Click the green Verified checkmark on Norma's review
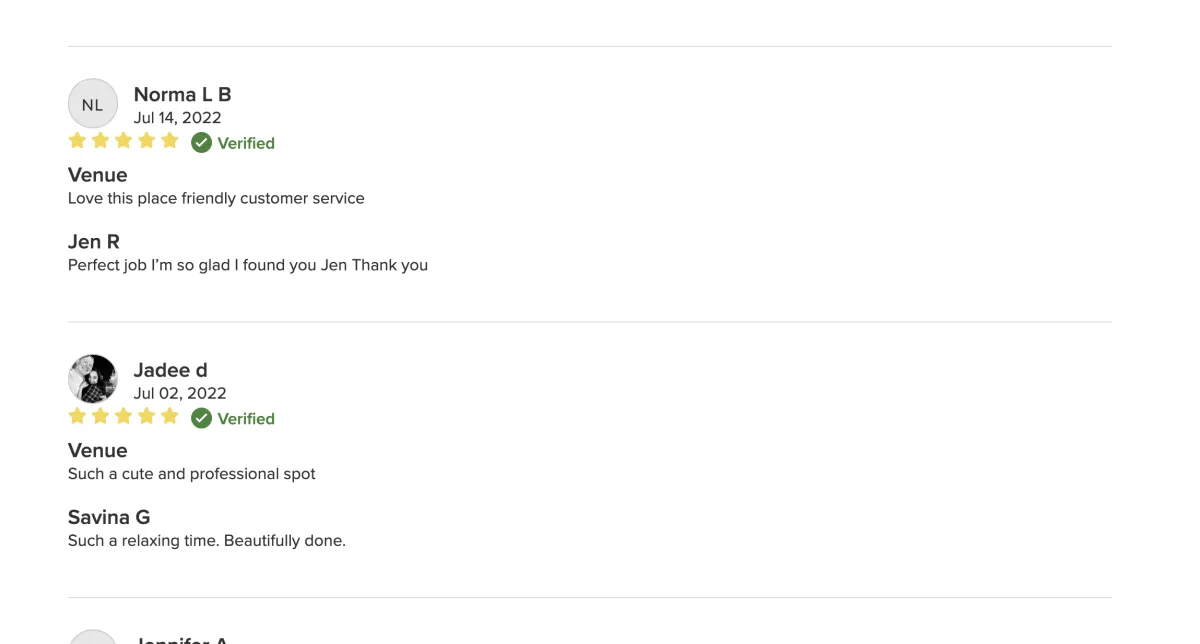This screenshot has height=644, width=1200. coord(201,143)
